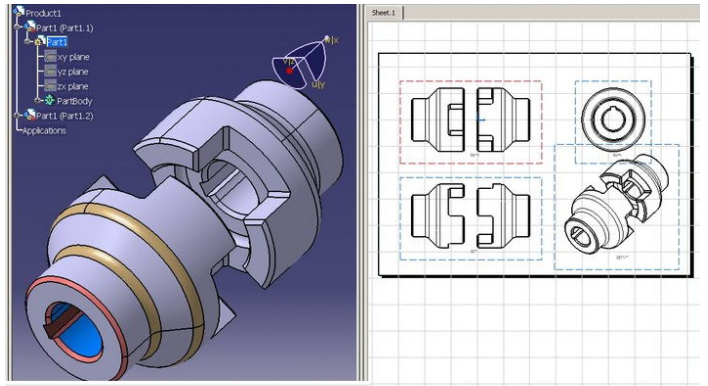
Task: Click the selected Part1 document icon
Action: 41,42
